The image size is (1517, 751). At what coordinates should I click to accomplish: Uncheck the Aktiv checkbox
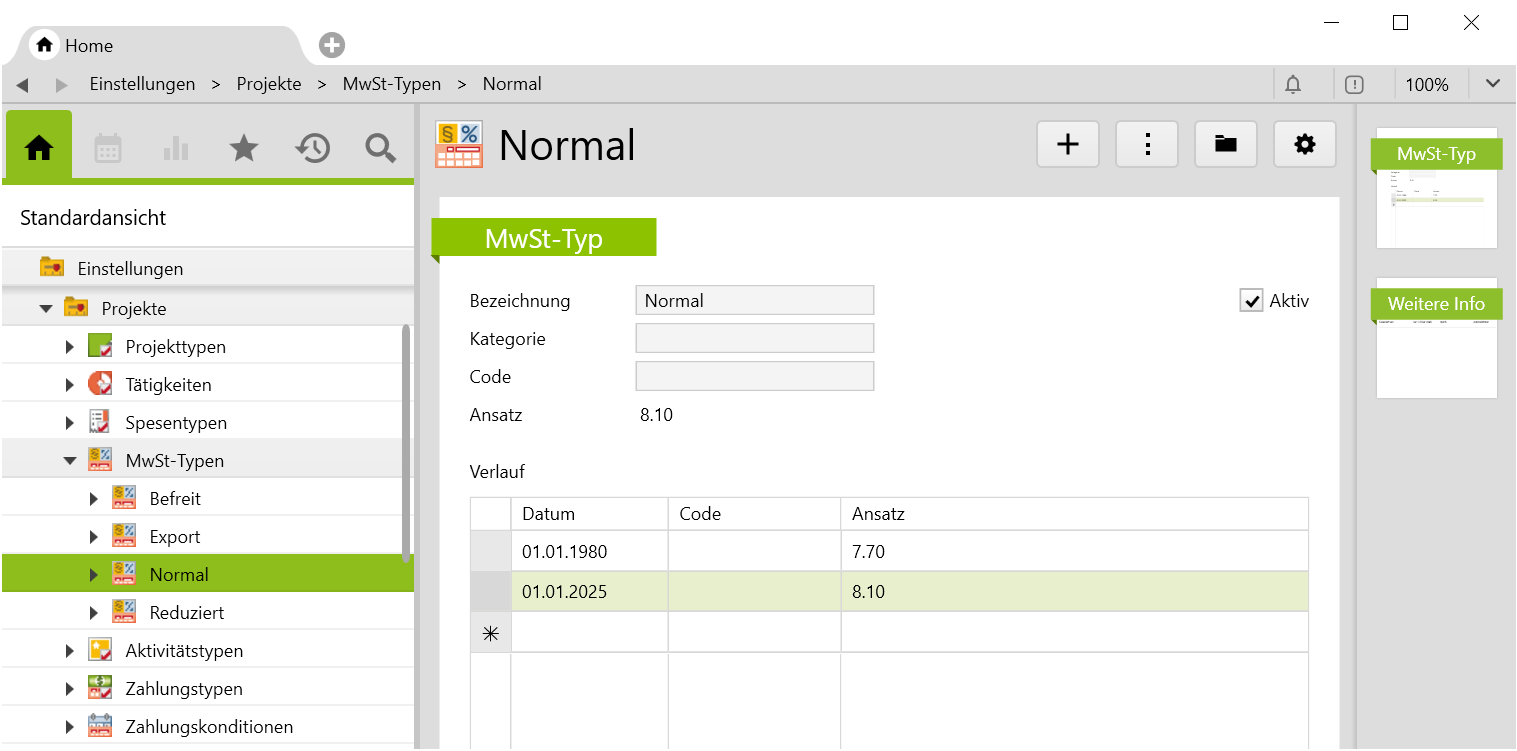click(x=1251, y=301)
